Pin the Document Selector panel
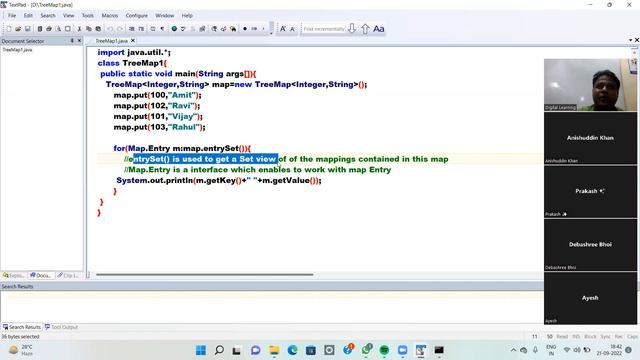Viewport: 640px width, 360px height. tap(72, 41)
